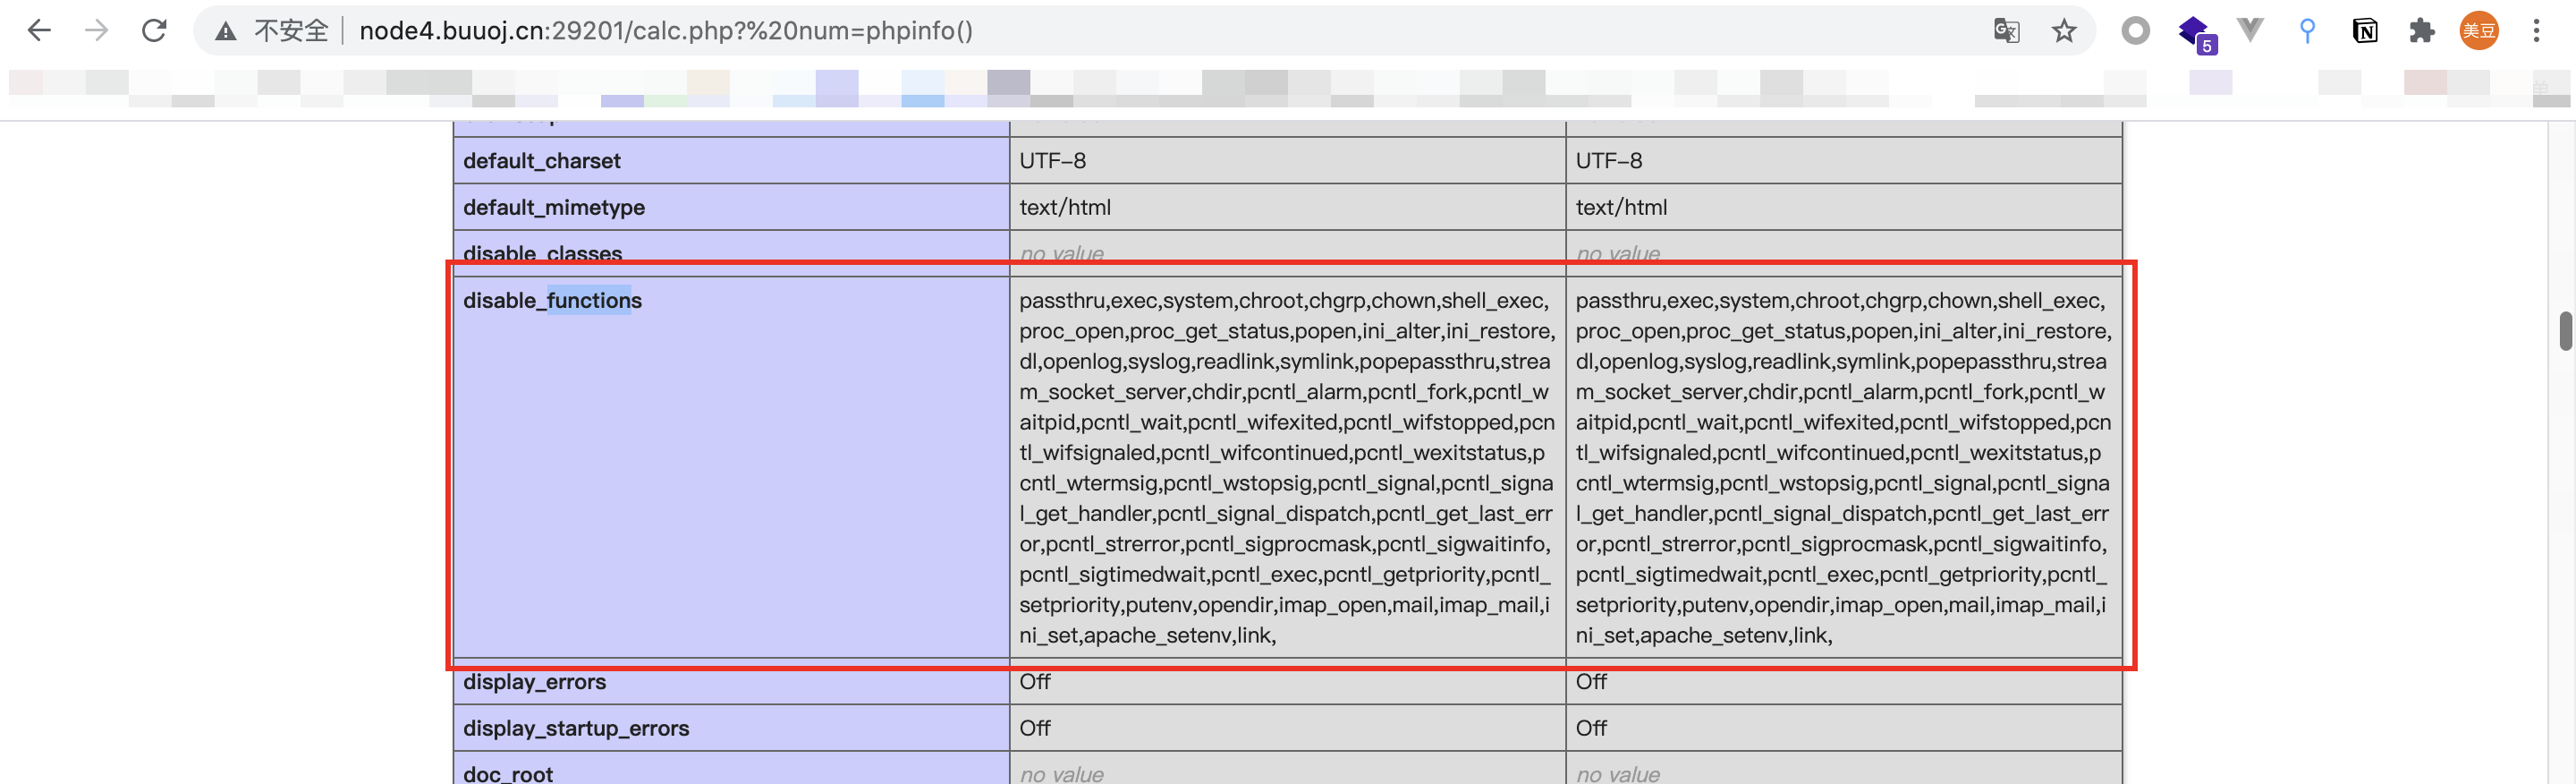
Task: Click the master UTF-8 value of default_charset
Action: [x=1608, y=161]
